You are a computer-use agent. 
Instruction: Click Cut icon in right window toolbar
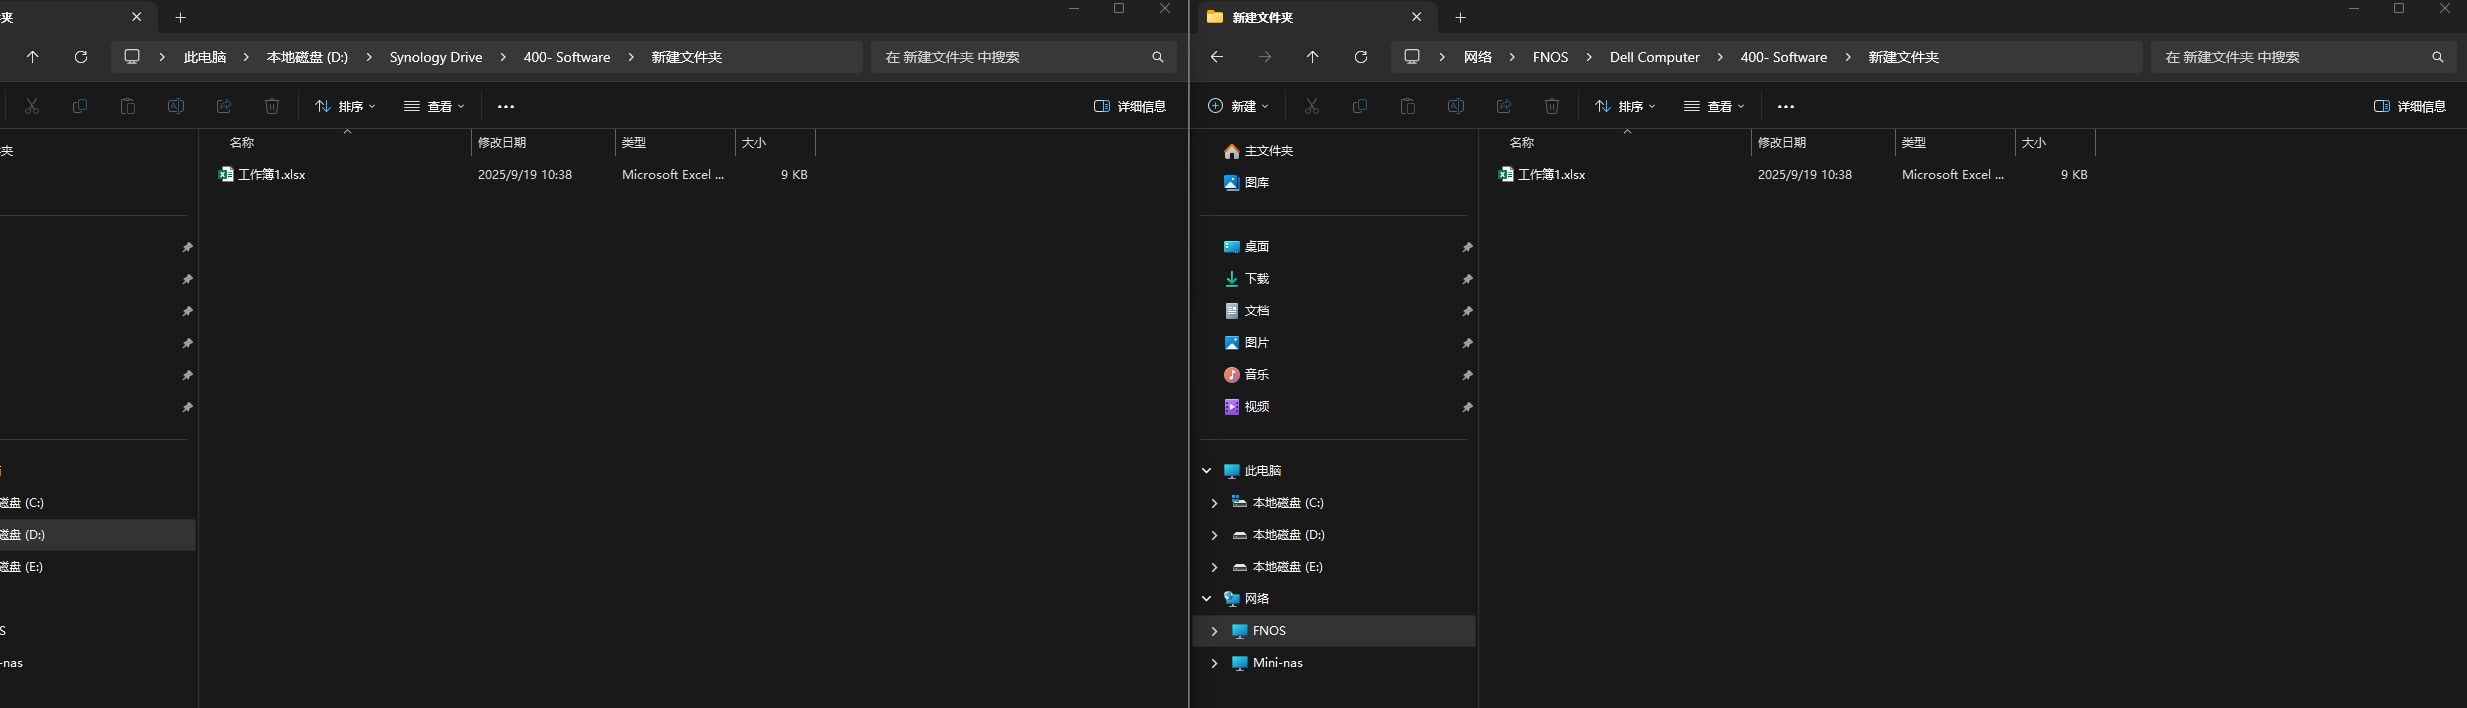coord(1312,106)
